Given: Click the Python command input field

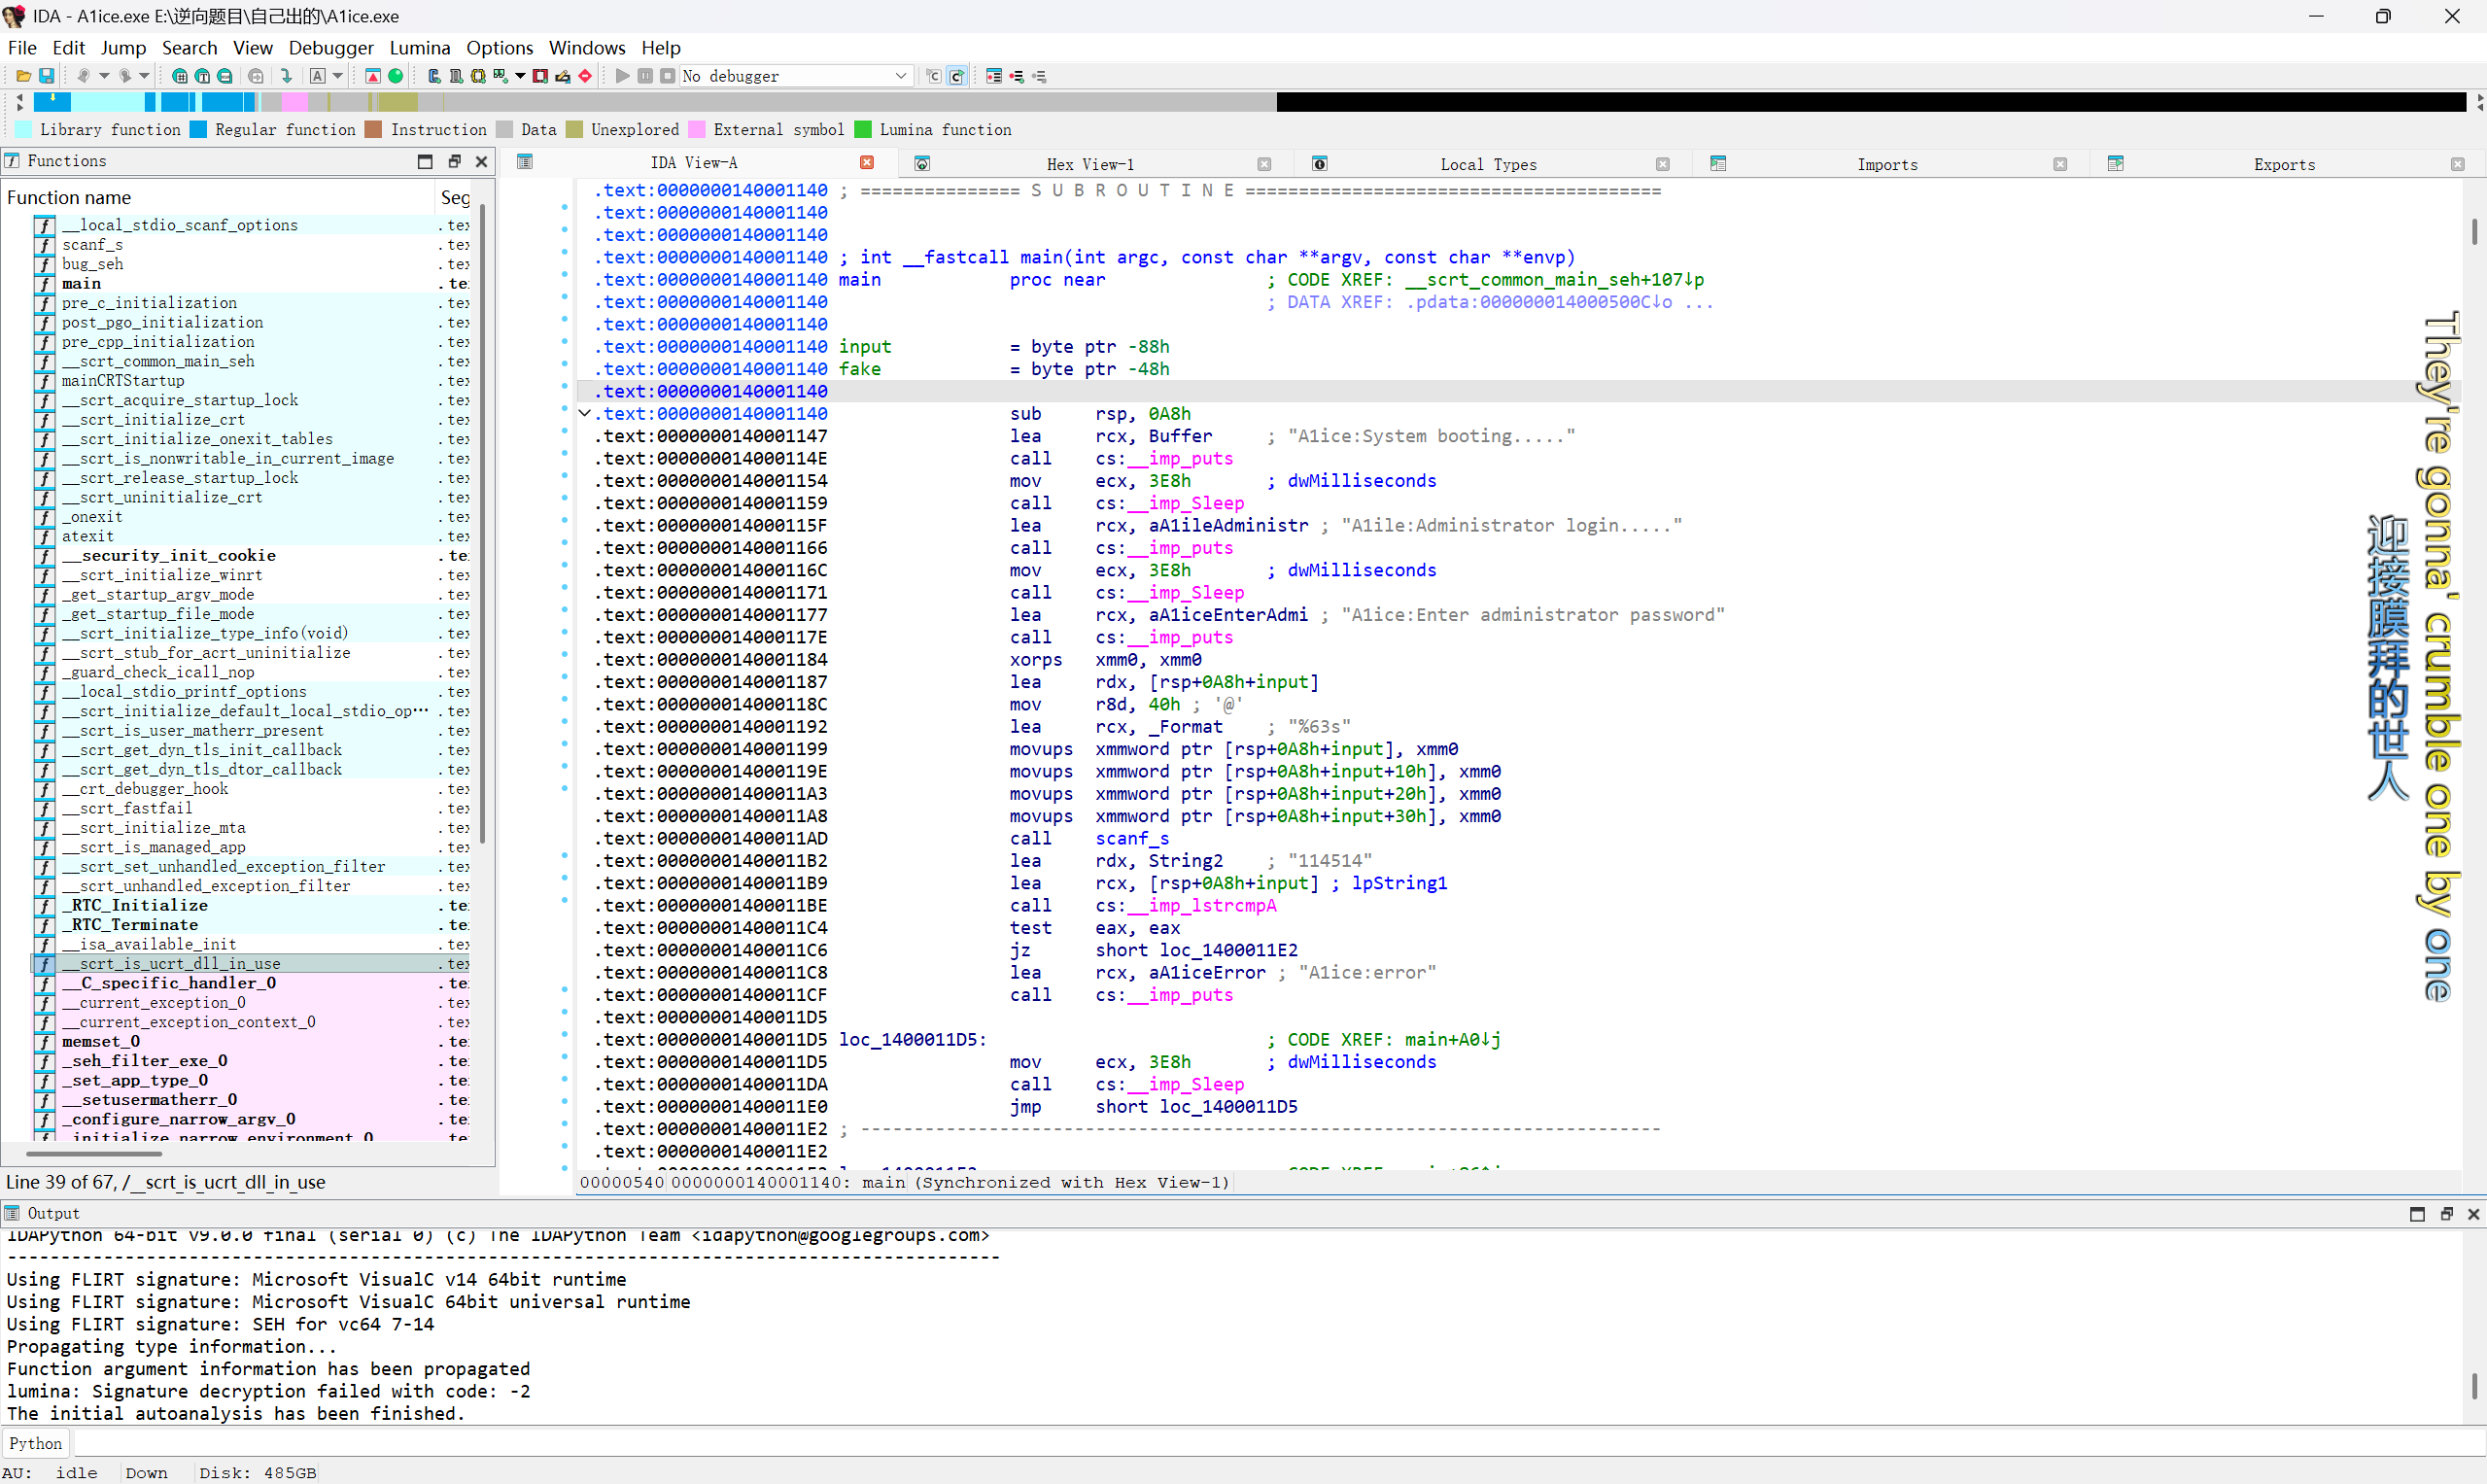Looking at the screenshot, I should [x=1200, y=1443].
